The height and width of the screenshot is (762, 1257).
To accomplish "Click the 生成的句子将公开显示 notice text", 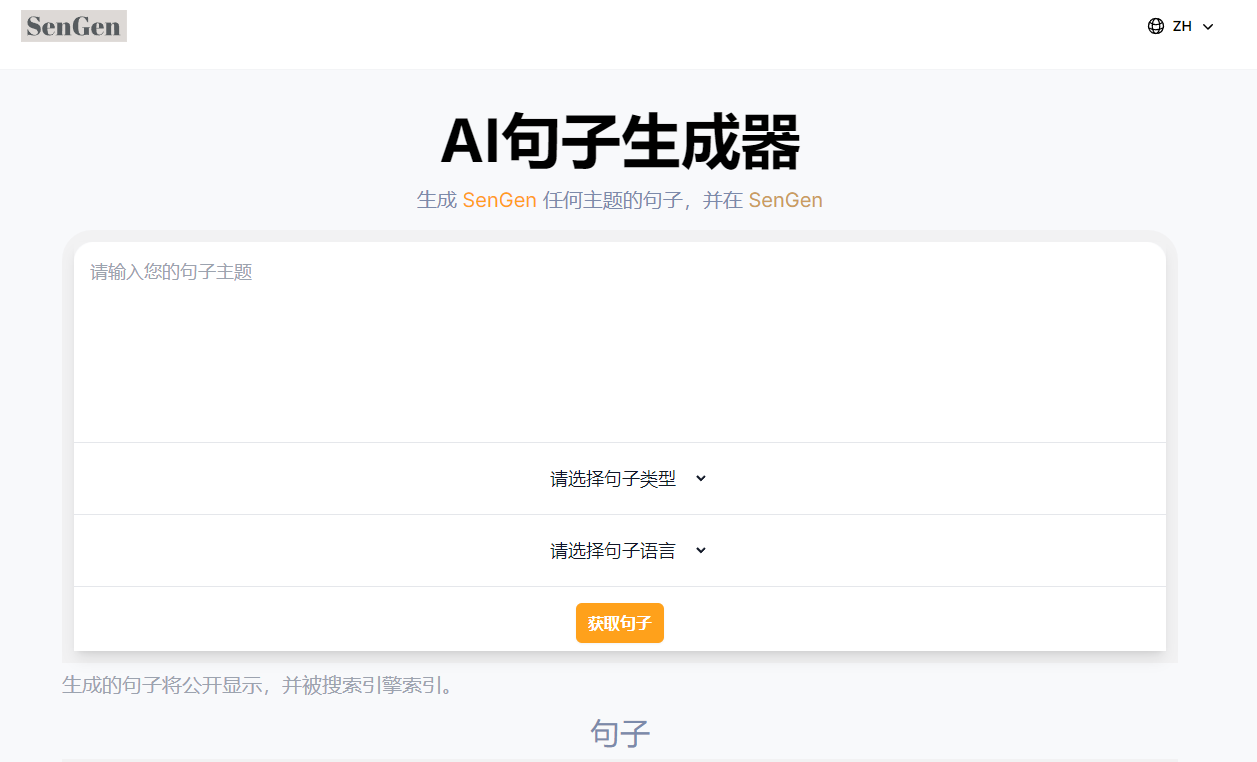I will click(x=257, y=685).
